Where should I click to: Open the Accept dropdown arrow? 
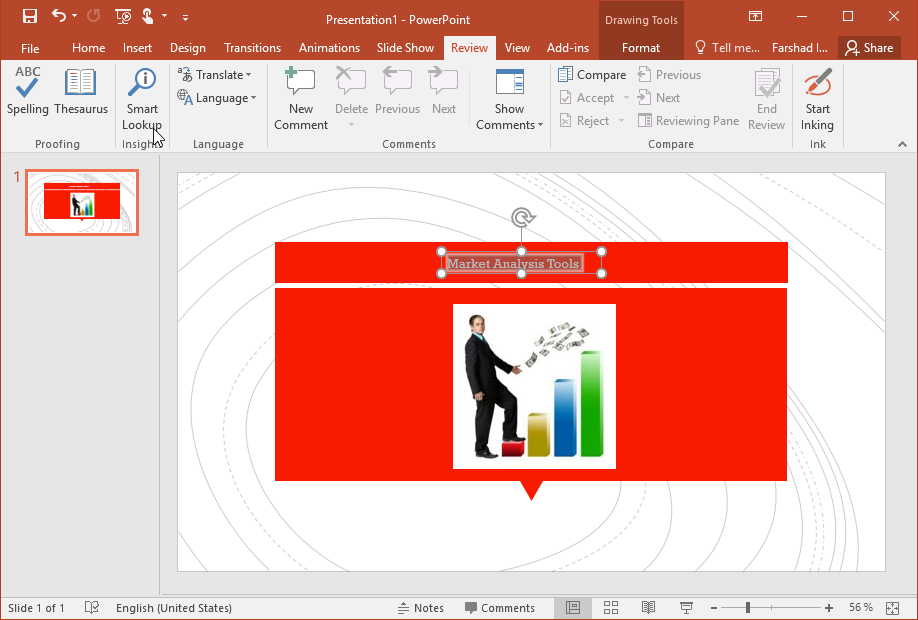(x=625, y=98)
